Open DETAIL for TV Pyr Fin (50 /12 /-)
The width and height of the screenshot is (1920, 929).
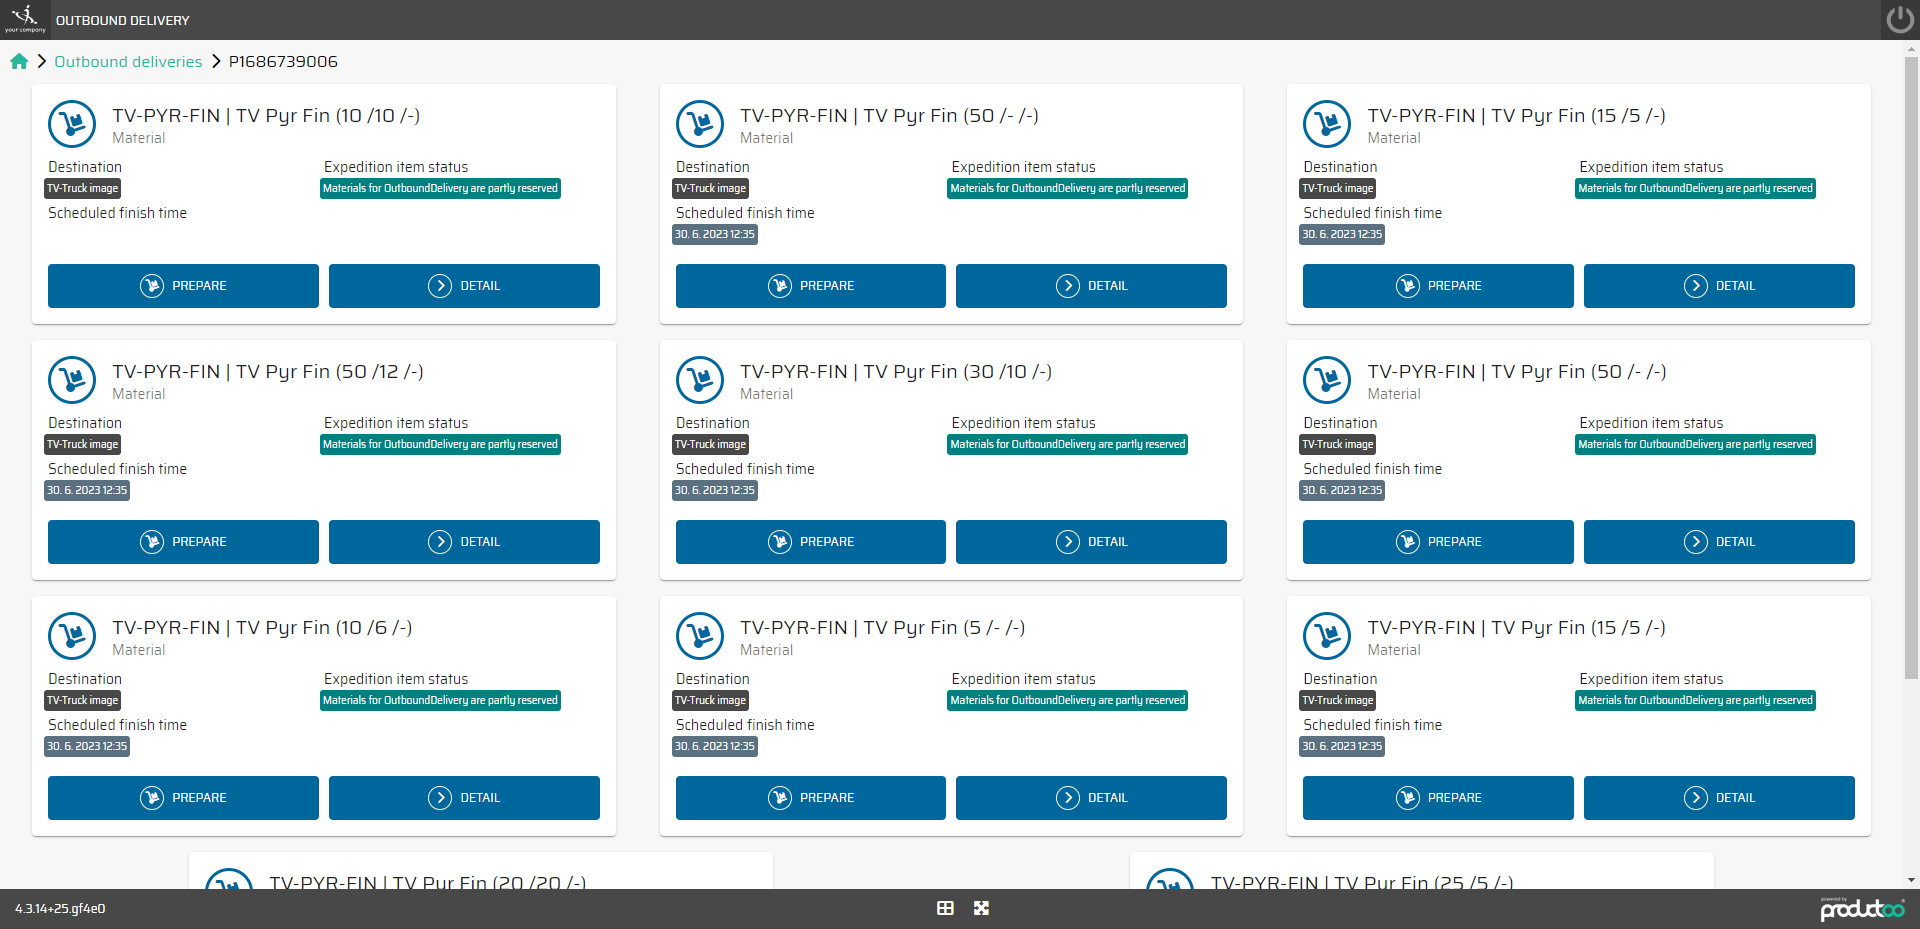[464, 542]
